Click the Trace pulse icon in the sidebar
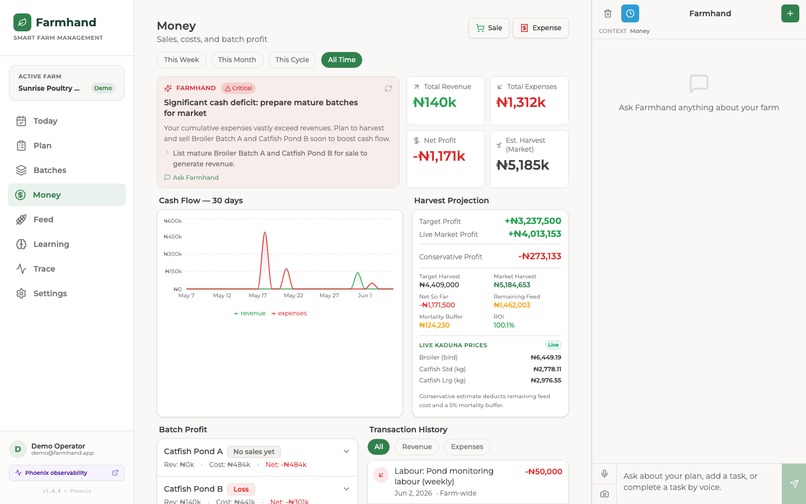This screenshot has width=806, height=504. click(21, 269)
